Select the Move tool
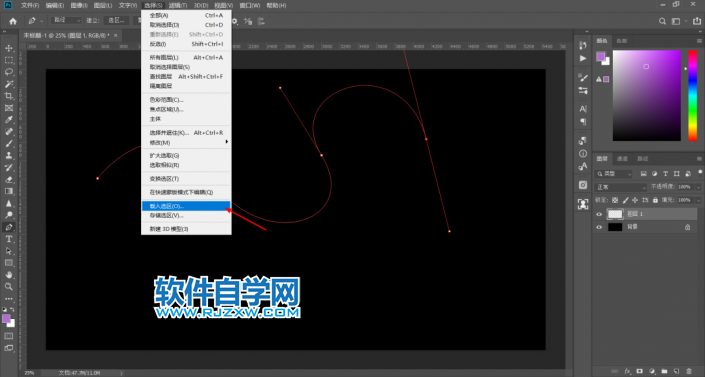Image resolution: width=705 pixels, height=377 pixels. (9, 48)
